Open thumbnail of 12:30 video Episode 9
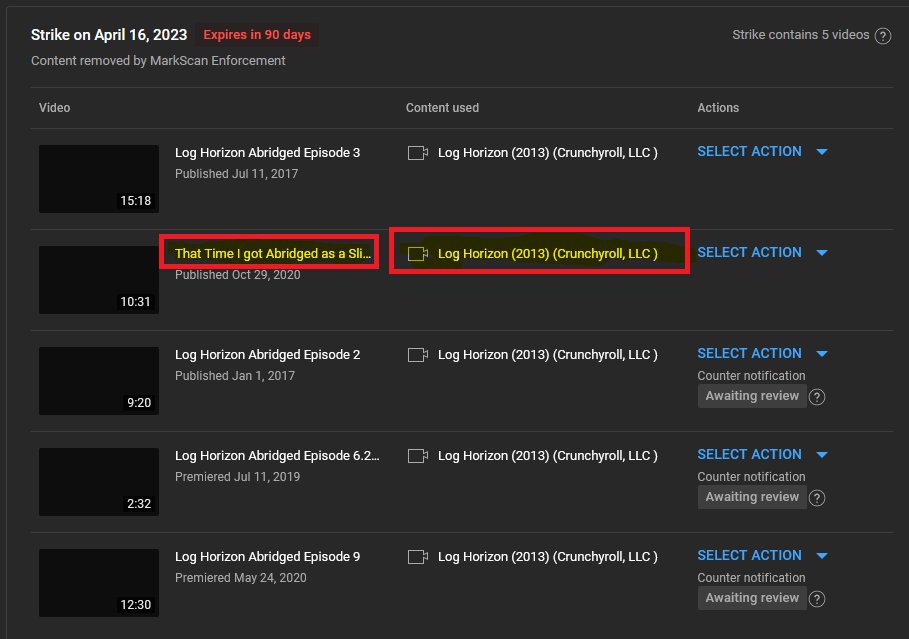Viewport: 909px width, 639px height. [99, 583]
